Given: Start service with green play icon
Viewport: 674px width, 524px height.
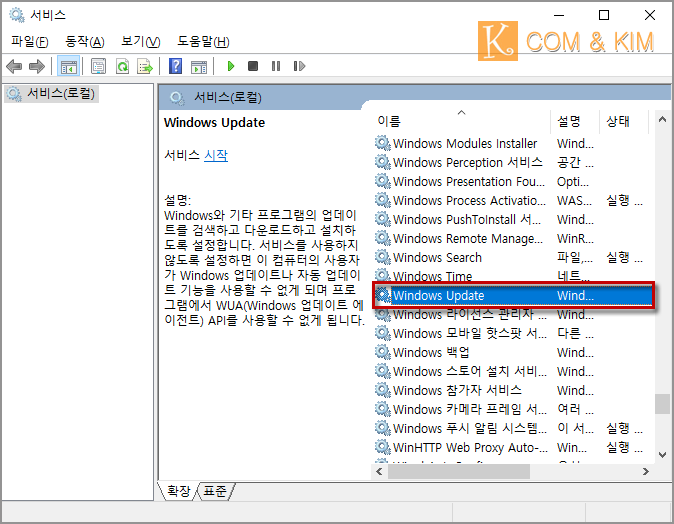Looking at the screenshot, I should tap(231, 66).
